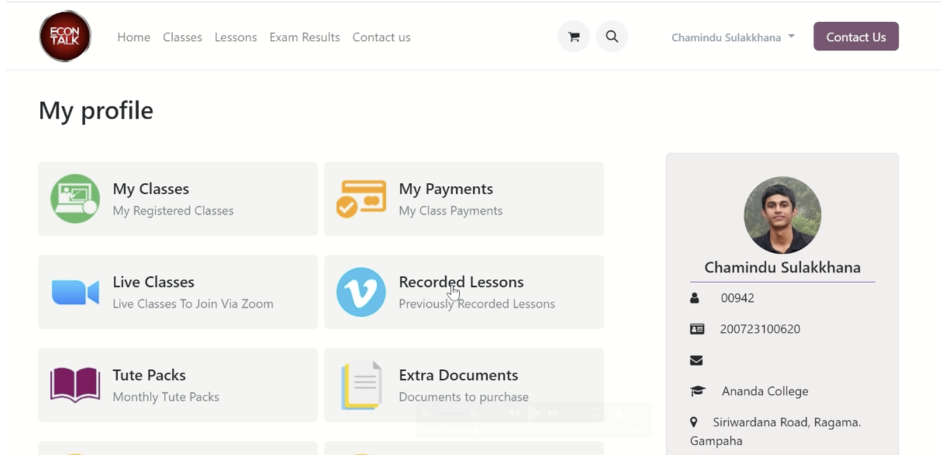Open the Home menu item
Screen dimensions: 941x471
coord(133,37)
